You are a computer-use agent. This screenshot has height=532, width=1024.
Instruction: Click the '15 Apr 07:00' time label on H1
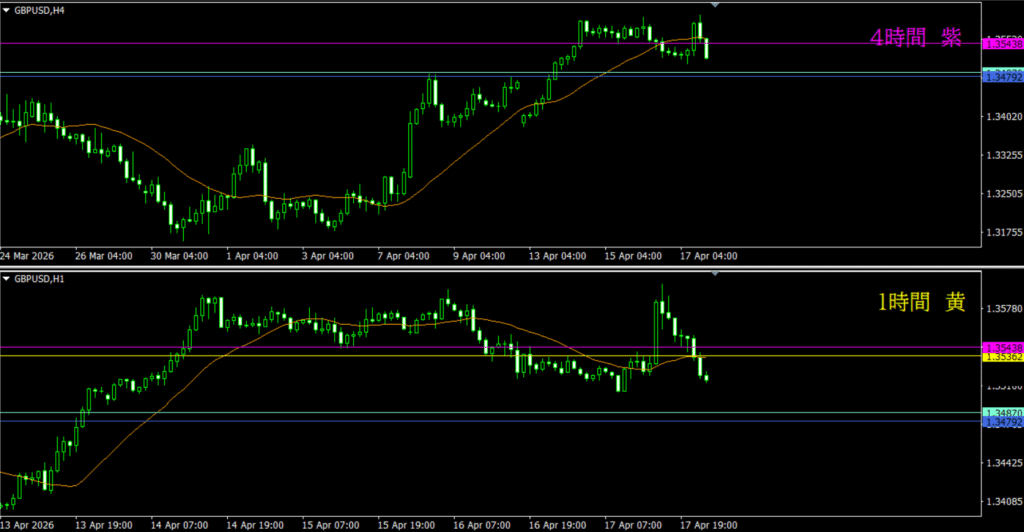coord(330,524)
